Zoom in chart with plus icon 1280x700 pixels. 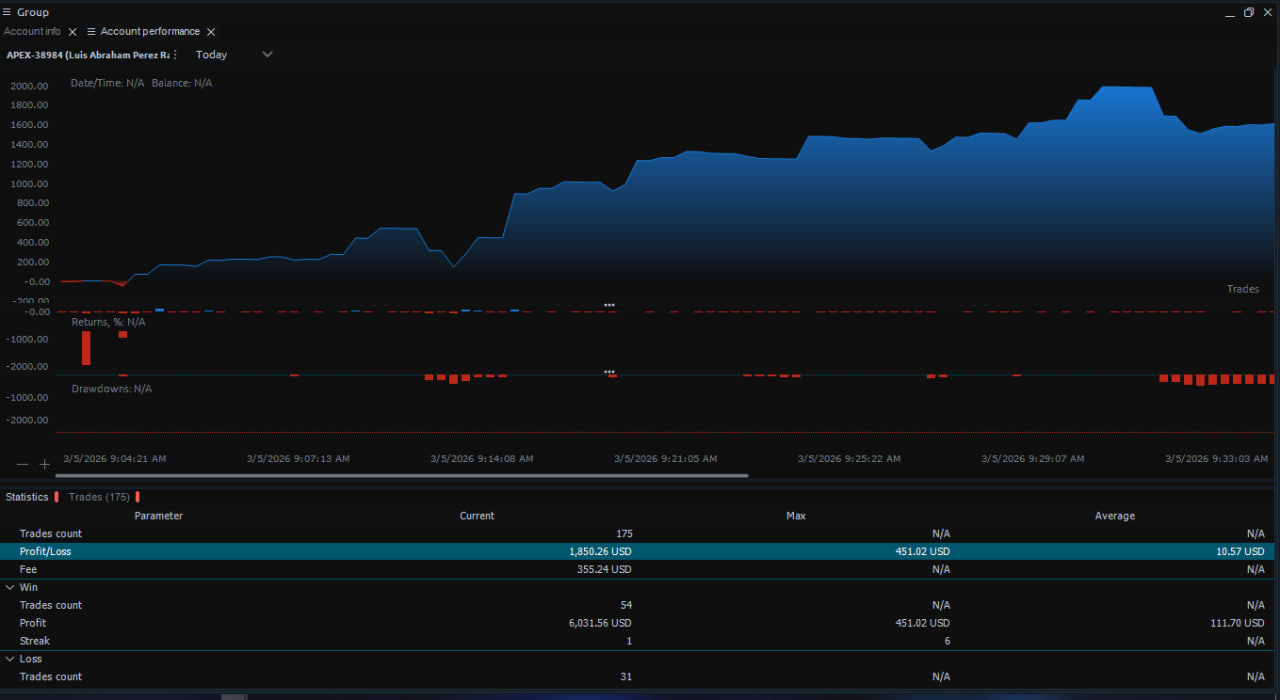click(x=44, y=464)
